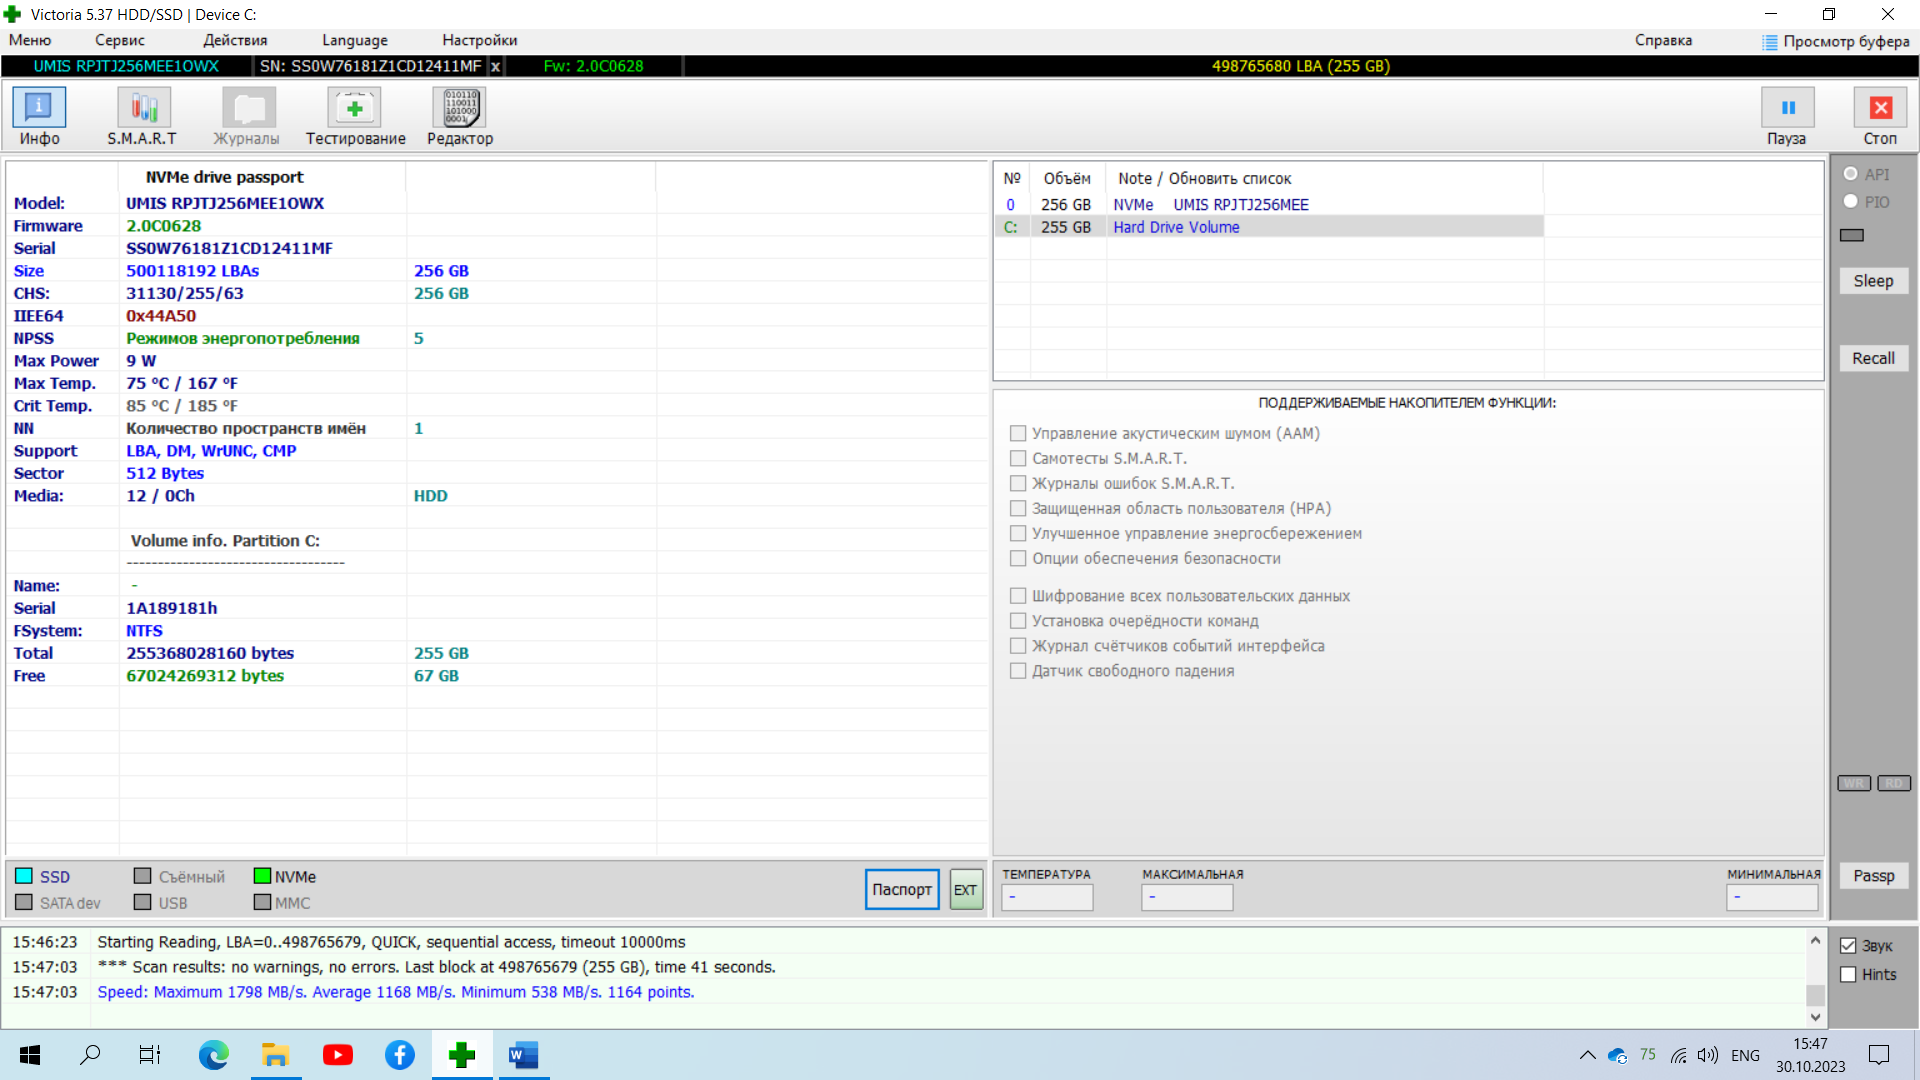
Task: Click the ТЕМПЕРАТУРА value field
Action: point(1047,897)
